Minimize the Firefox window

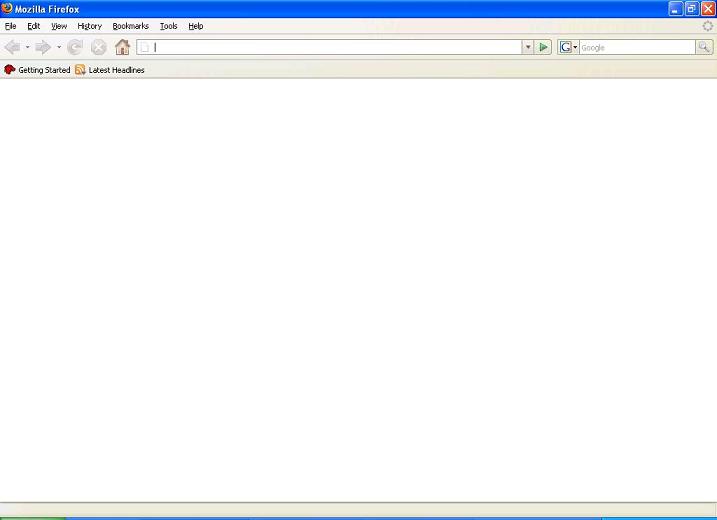pyautogui.click(x=676, y=9)
